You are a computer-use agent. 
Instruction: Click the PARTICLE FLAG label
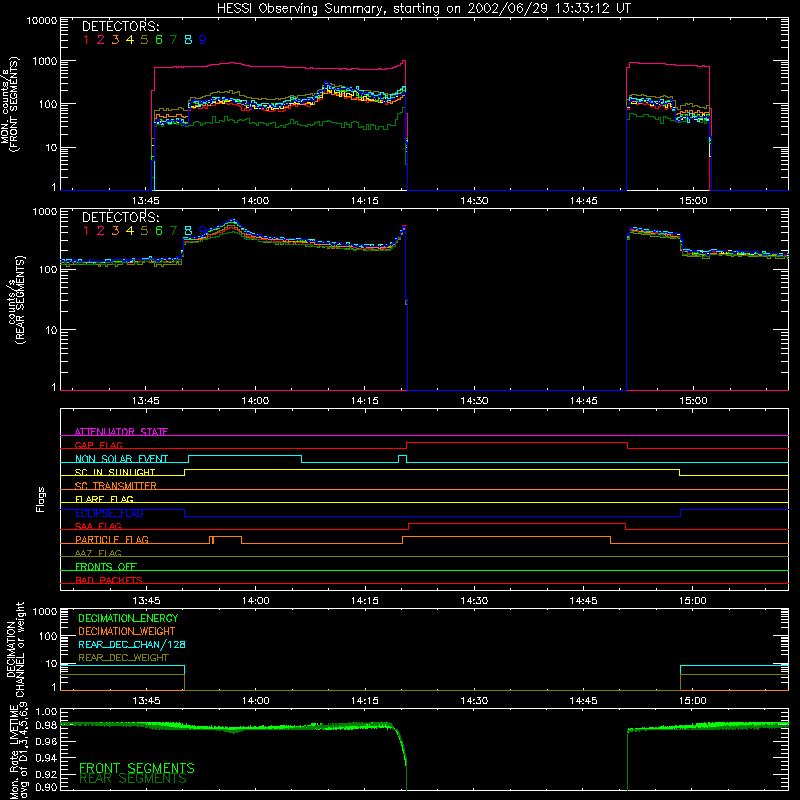pyautogui.click(x=112, y=540)
